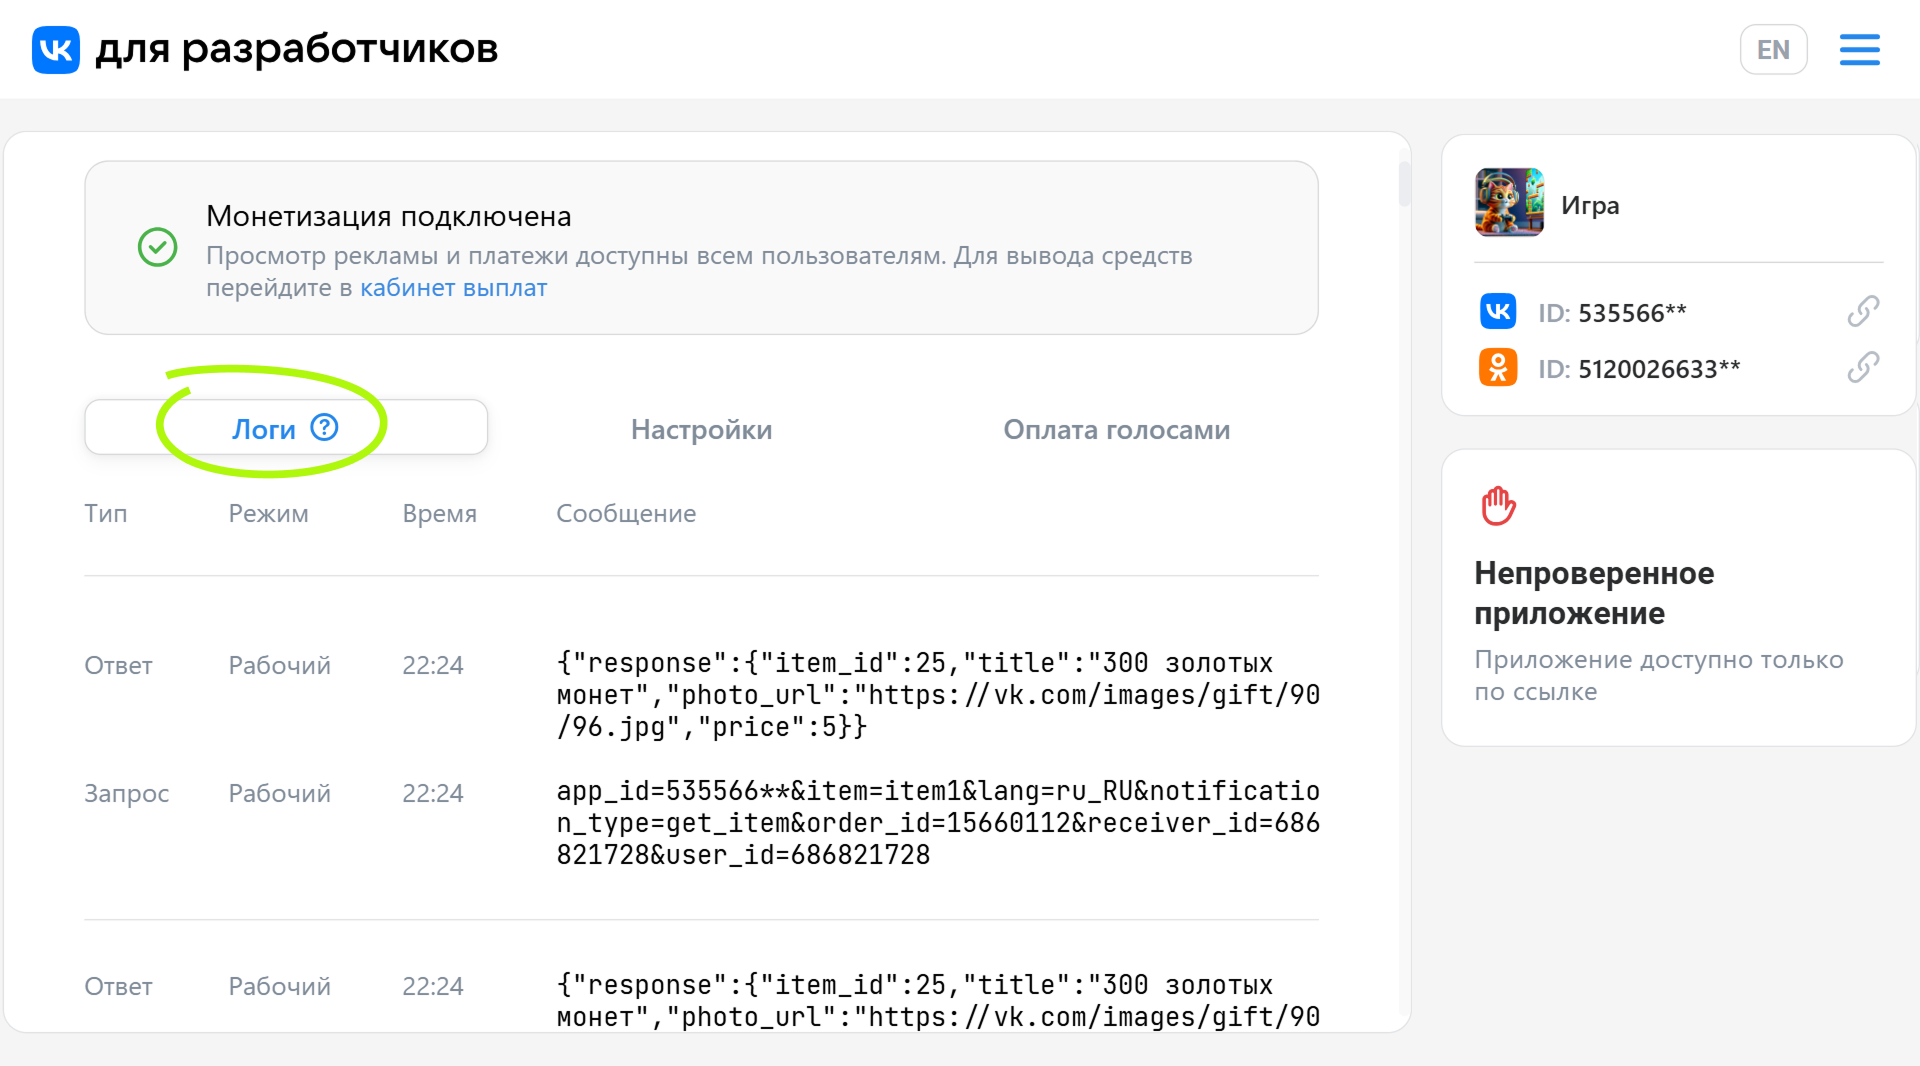Open the кабинет выплат link
The image size is (1920, 1066).
click(453, 288)
